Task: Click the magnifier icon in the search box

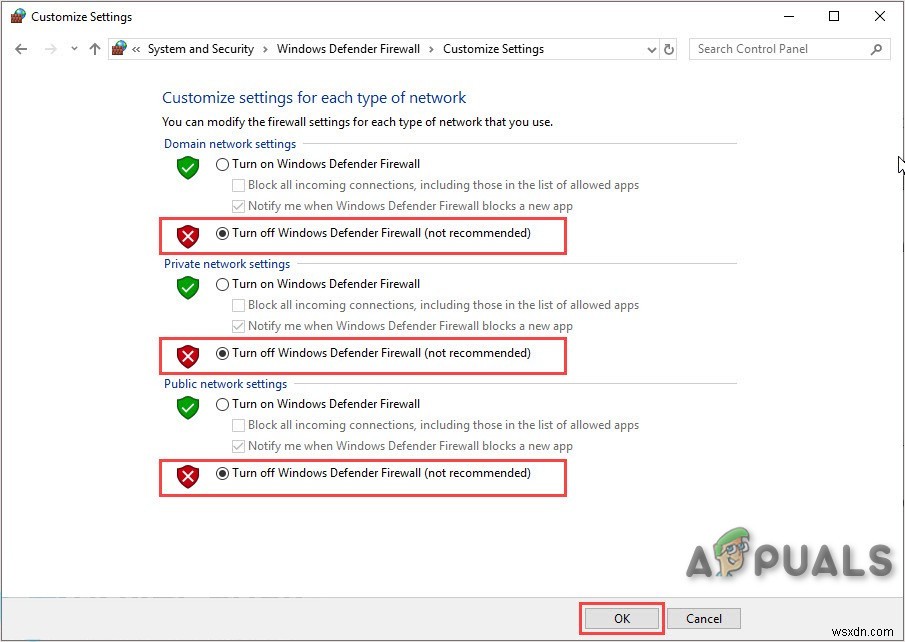Action: click(x=875, y=48)
